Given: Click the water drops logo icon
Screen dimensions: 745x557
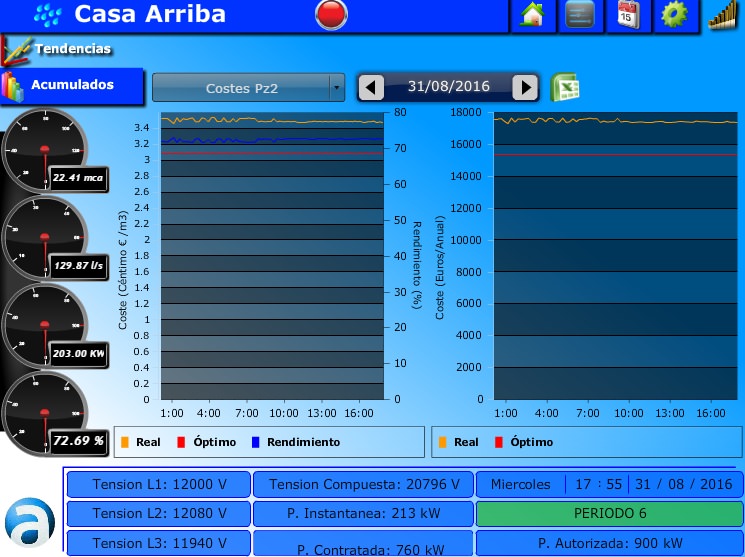Looking at the screenshot, I should click(47, 14).
